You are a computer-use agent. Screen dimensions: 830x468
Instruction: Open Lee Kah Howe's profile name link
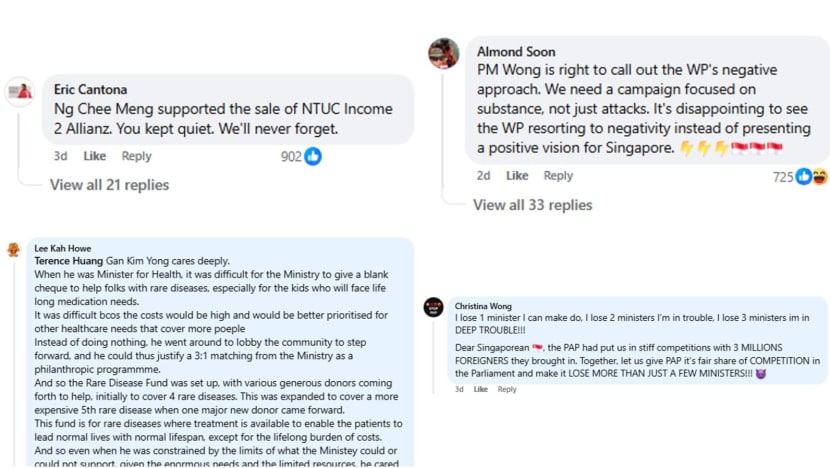click(x=62, y=248)
